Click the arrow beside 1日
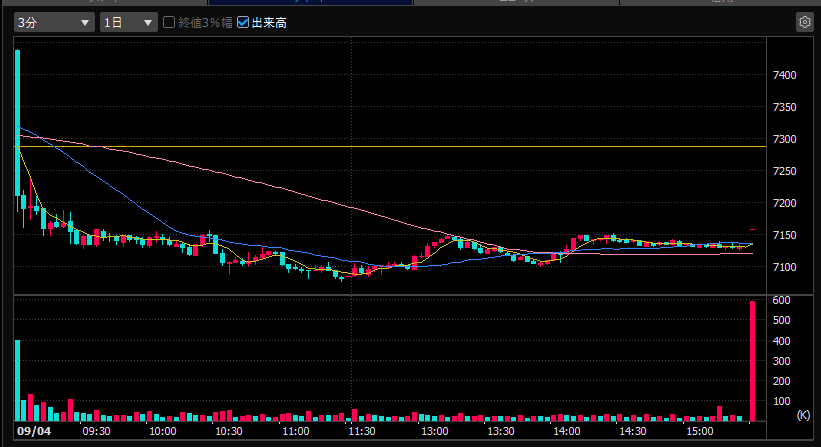 pos(148,23)
